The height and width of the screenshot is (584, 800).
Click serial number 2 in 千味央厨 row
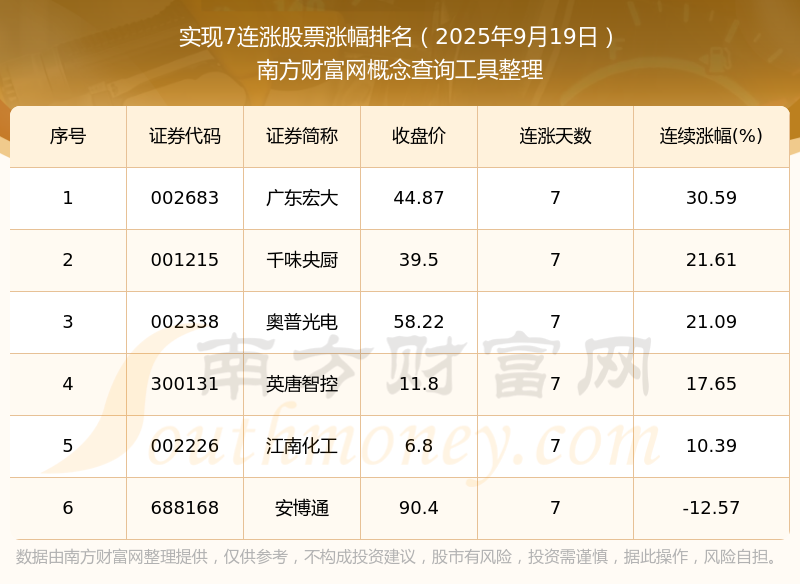(68, 260)
